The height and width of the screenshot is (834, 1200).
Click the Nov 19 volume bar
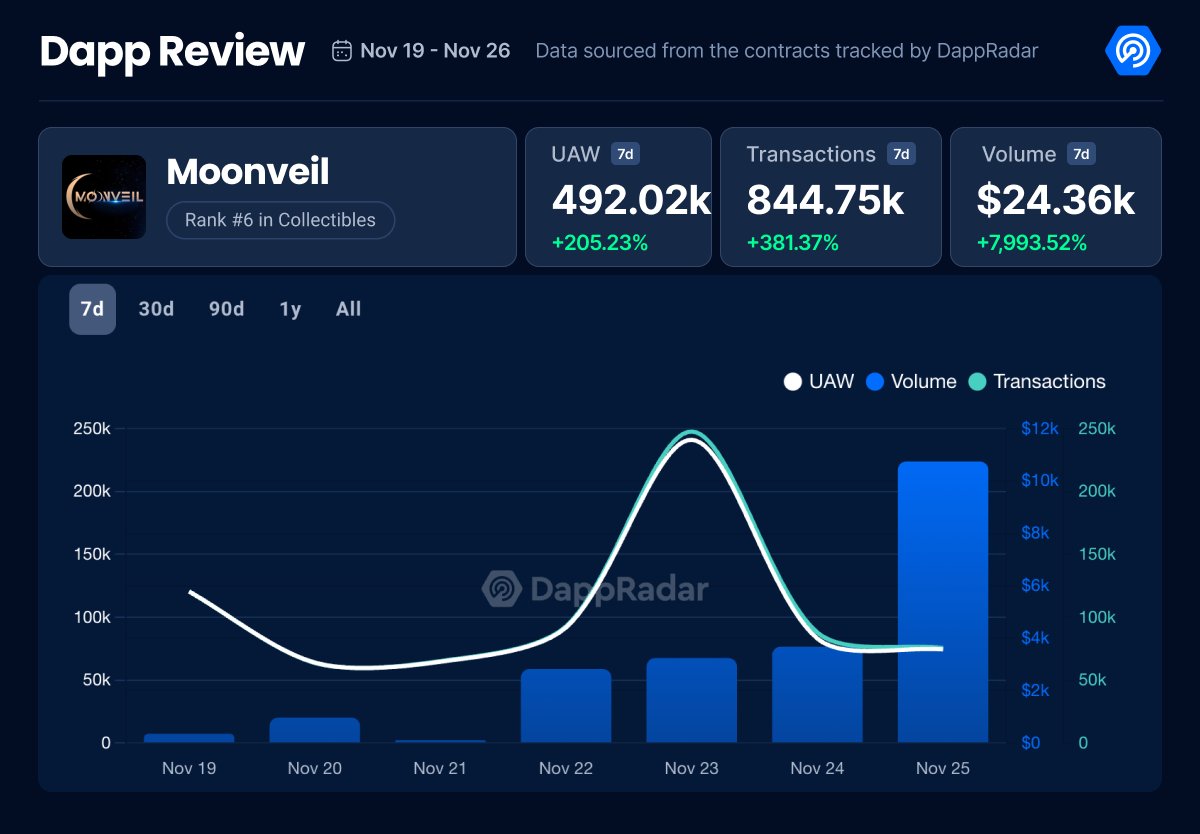point(189,738)
